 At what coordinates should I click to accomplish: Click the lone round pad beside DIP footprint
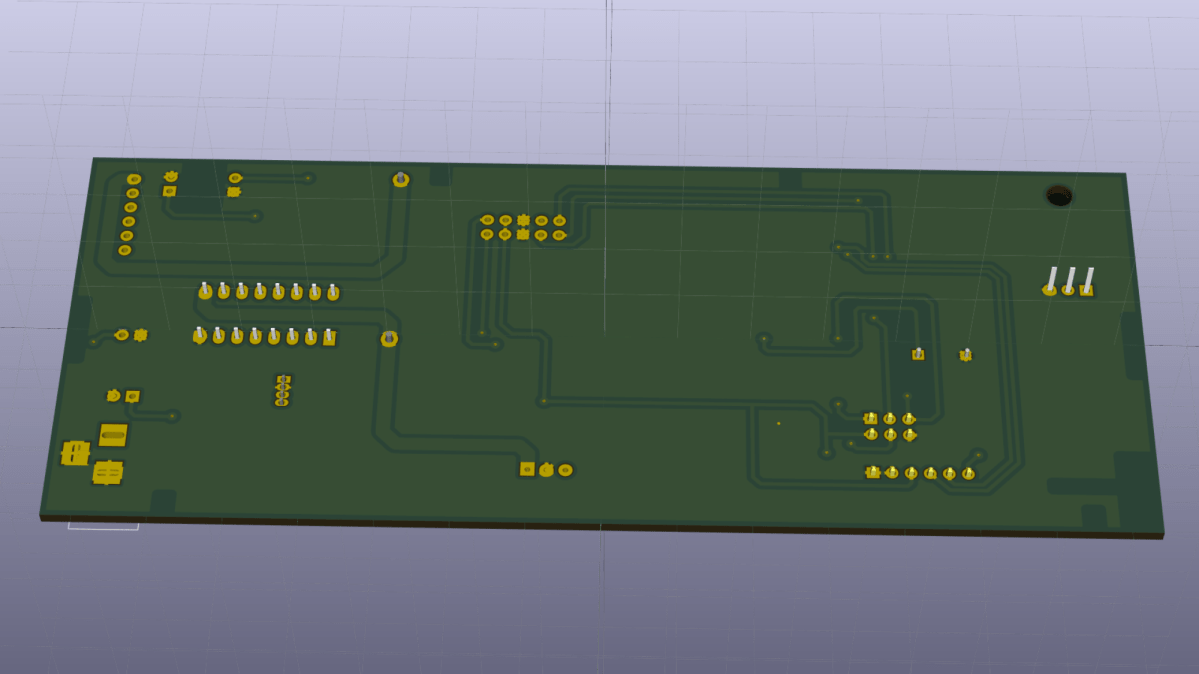389,339
